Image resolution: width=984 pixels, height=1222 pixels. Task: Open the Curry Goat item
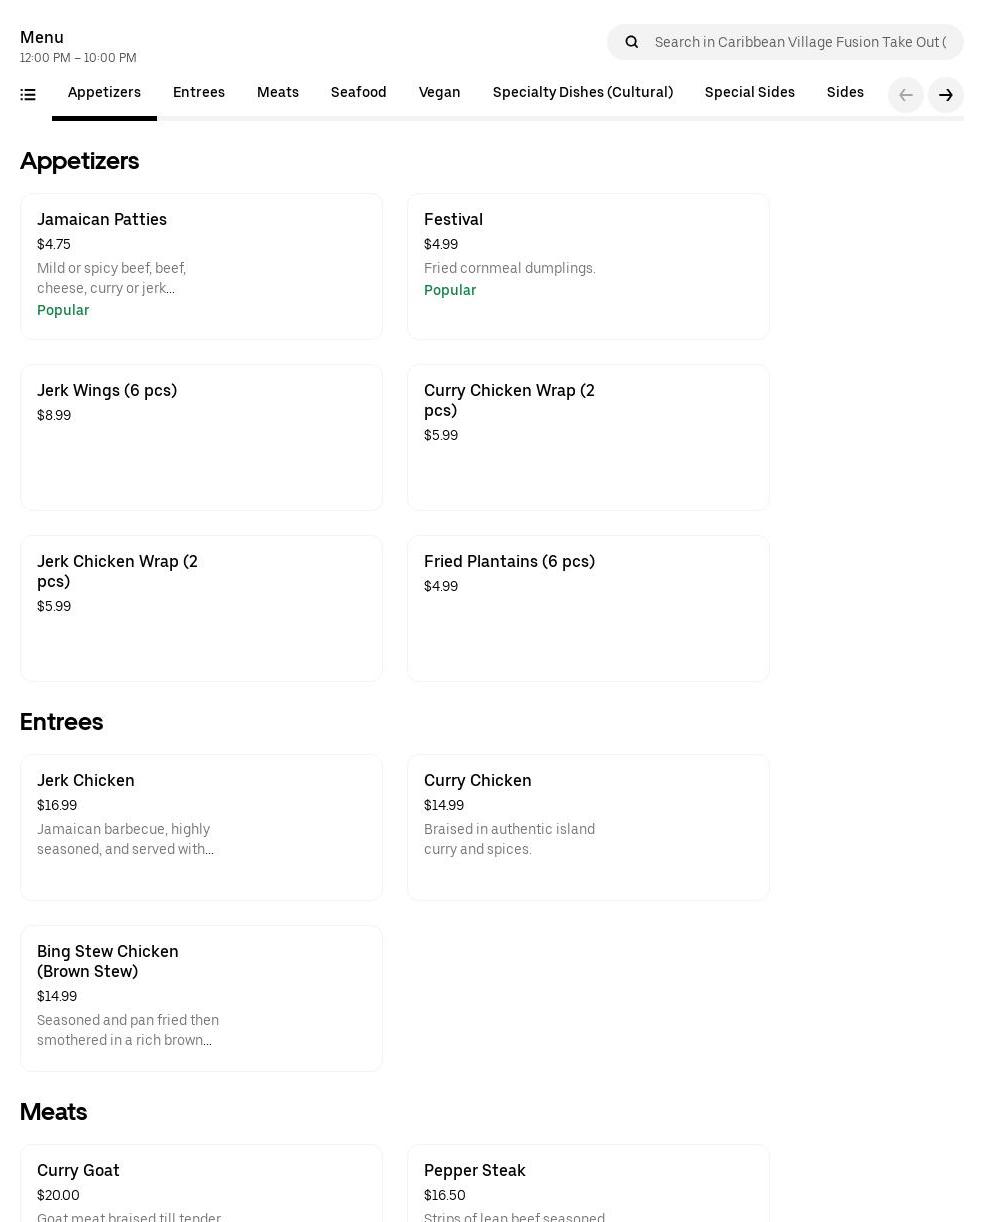(201, 1185)
